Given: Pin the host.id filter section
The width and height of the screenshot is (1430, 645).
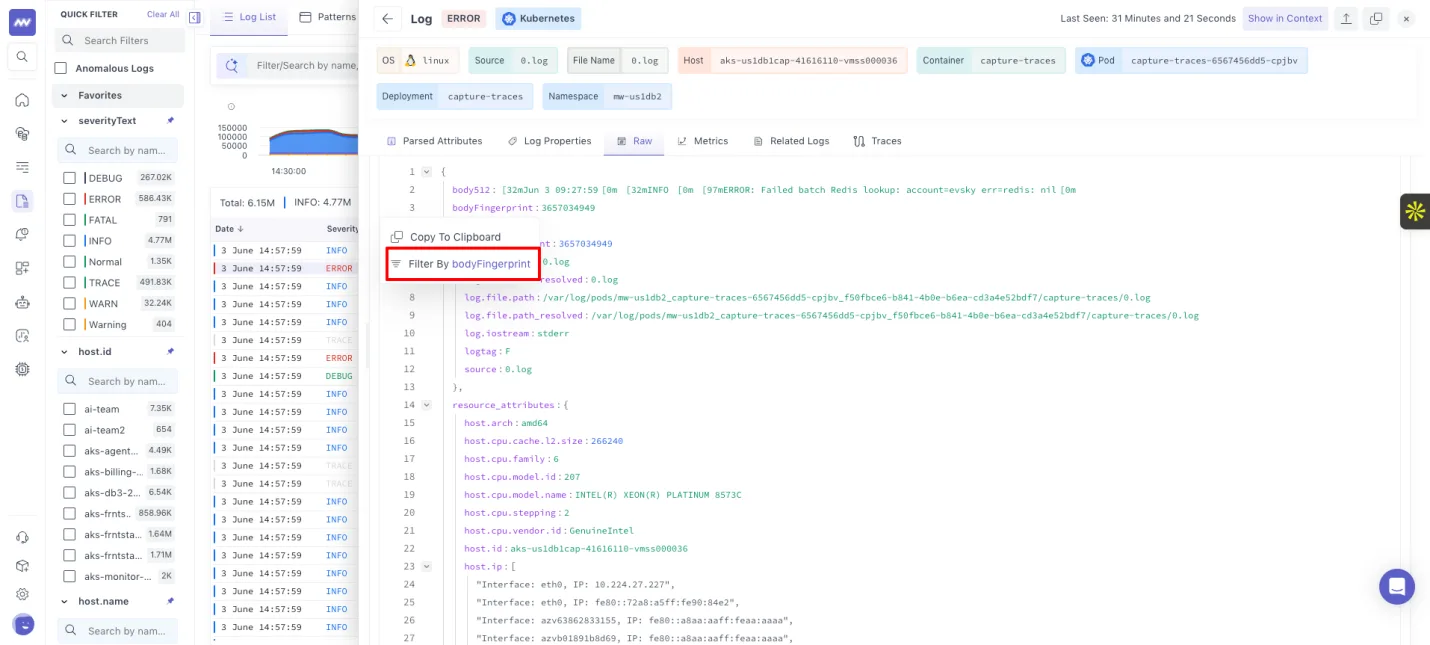Looking at the screenshot, I should [x=170, y=351].
